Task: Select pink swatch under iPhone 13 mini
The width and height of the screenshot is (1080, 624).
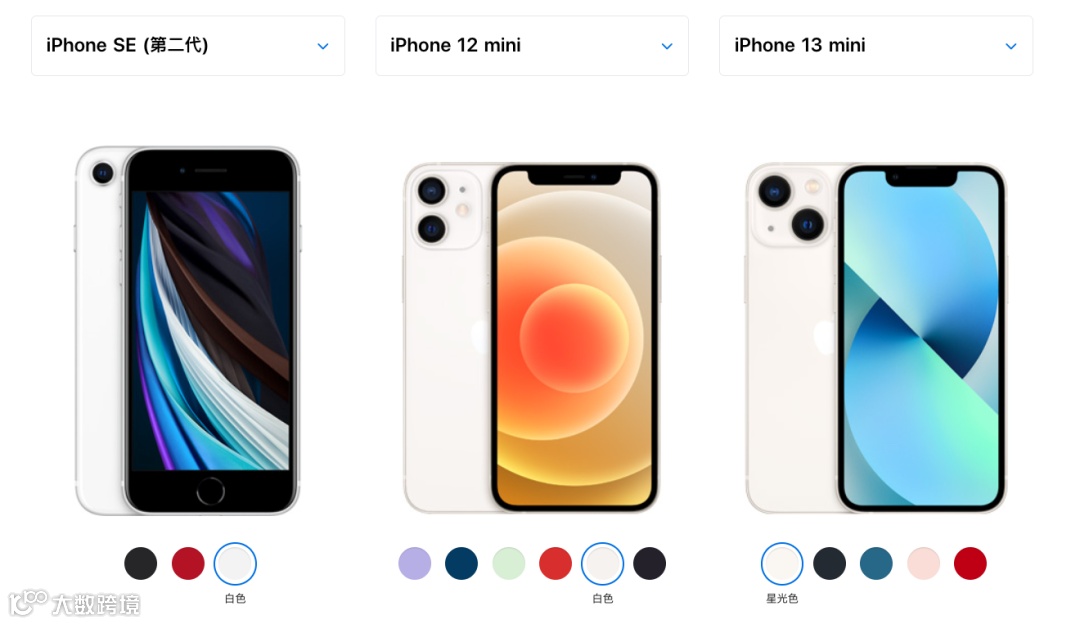Action: point(924,563)
